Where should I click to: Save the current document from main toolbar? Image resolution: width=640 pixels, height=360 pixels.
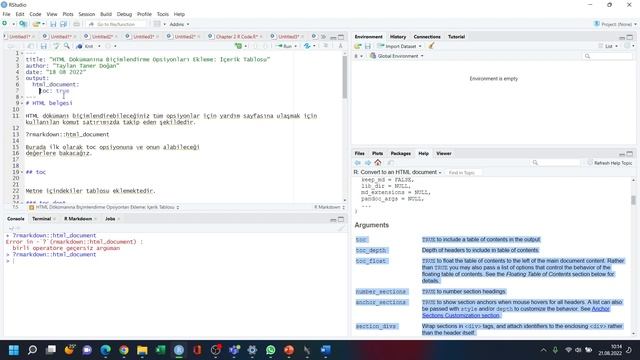click(x=53, y=24)
